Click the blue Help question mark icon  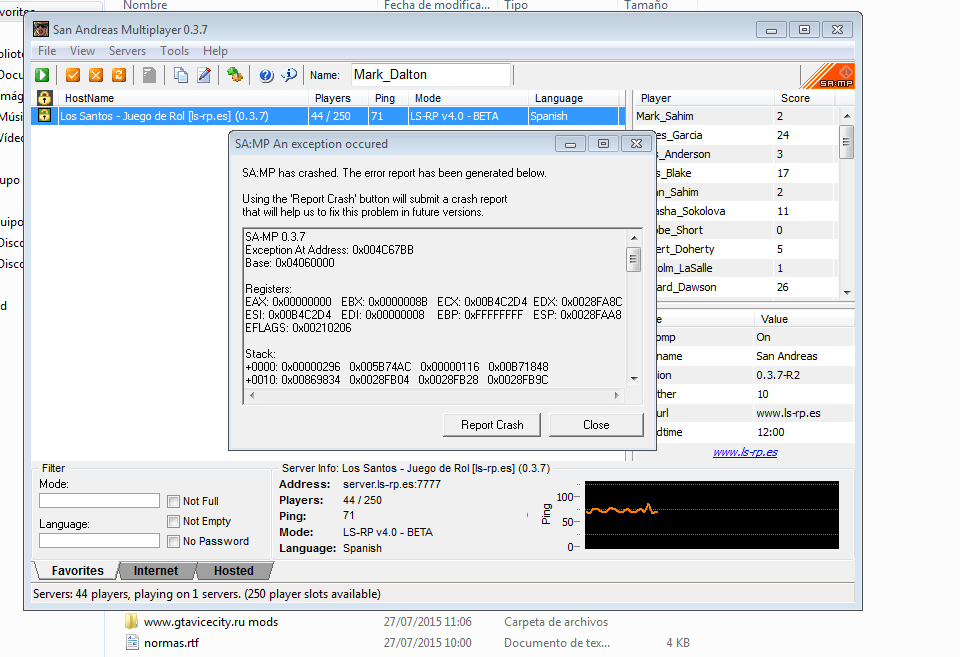point(266,75)
